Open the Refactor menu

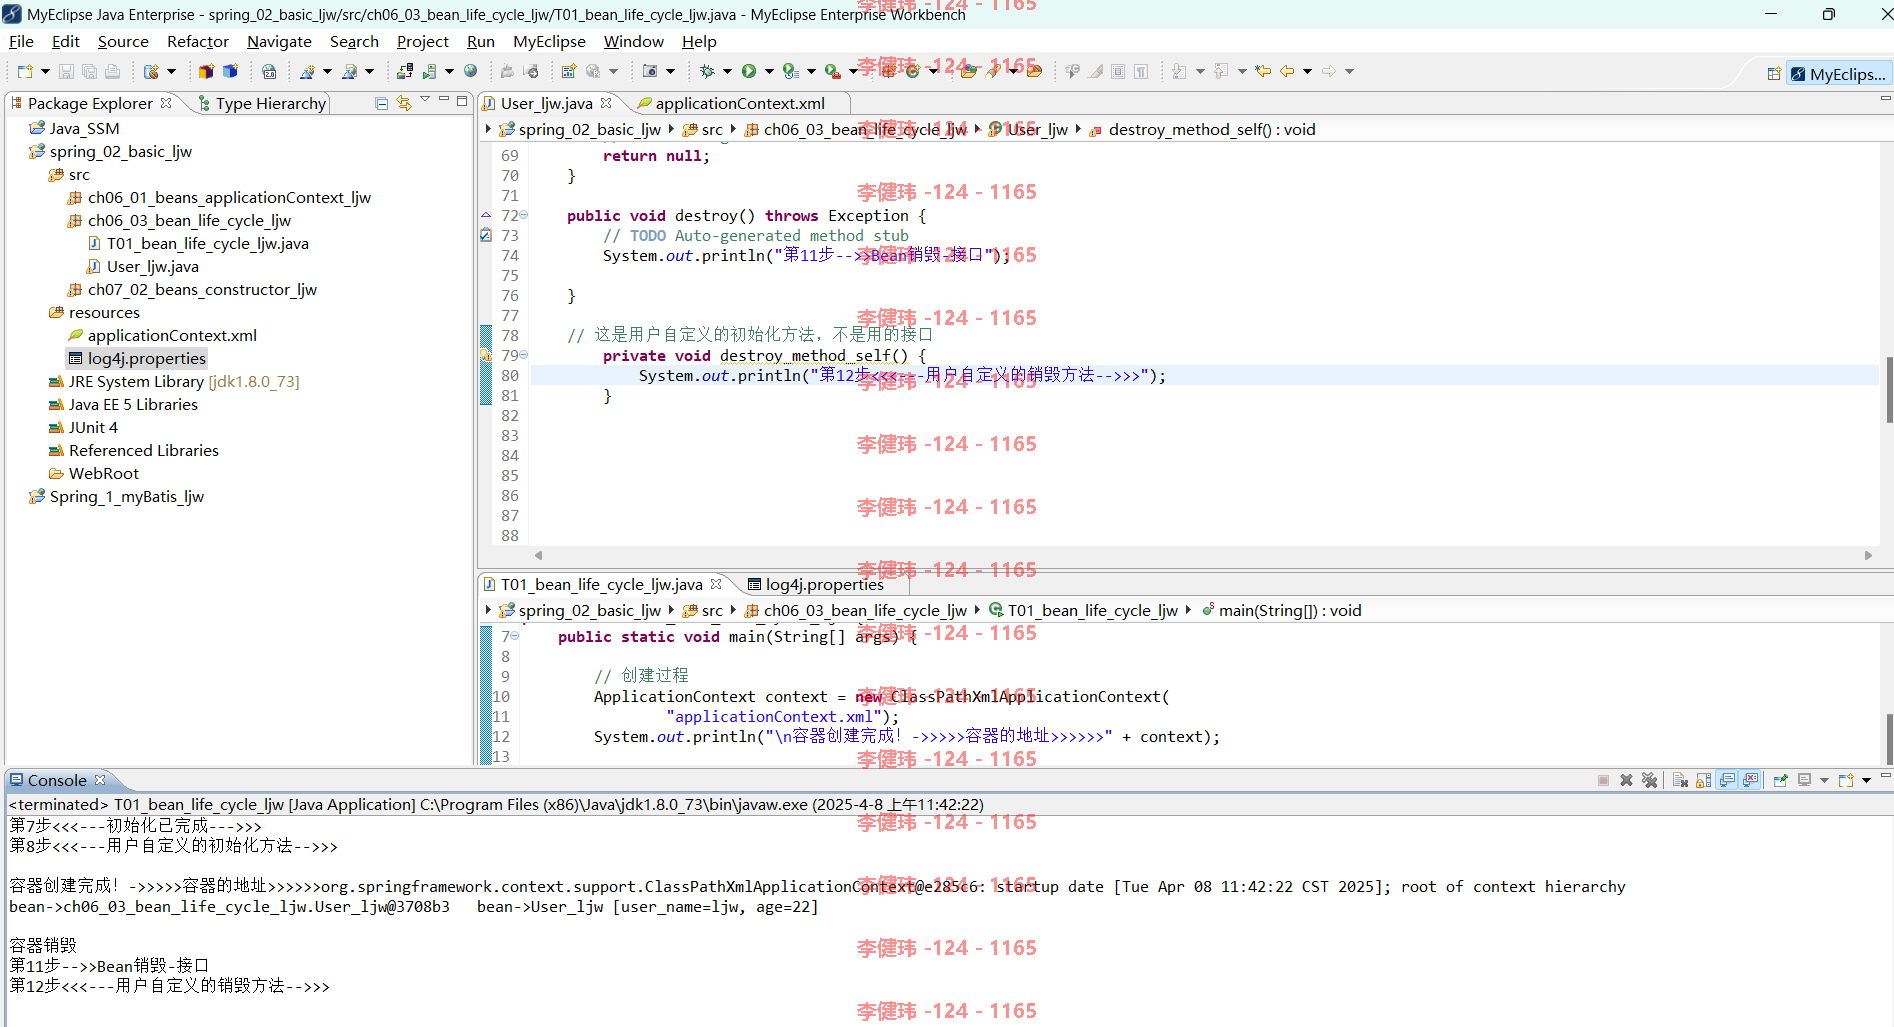(198, 41)
